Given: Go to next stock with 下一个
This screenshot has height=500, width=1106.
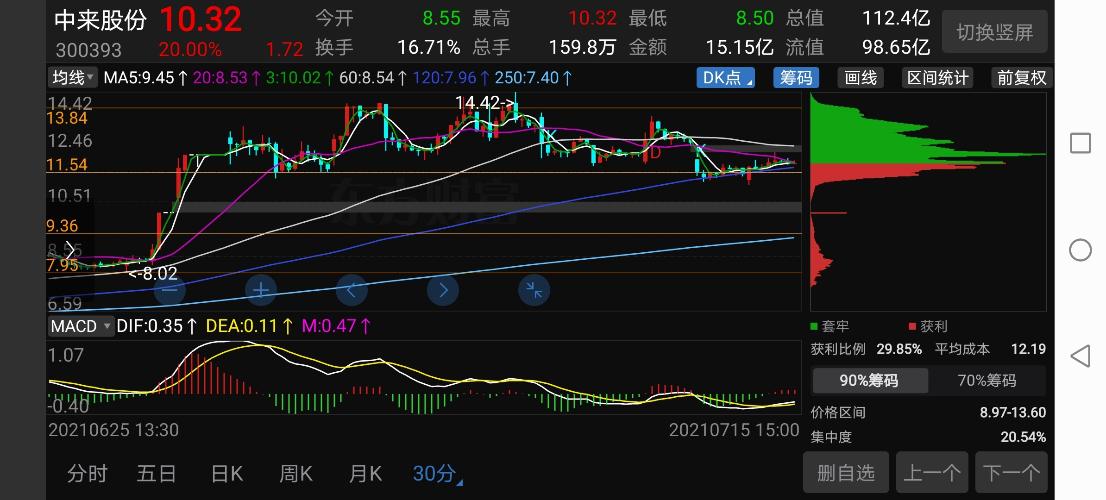Looking at the screenshot, I should tap(1011, 472).
